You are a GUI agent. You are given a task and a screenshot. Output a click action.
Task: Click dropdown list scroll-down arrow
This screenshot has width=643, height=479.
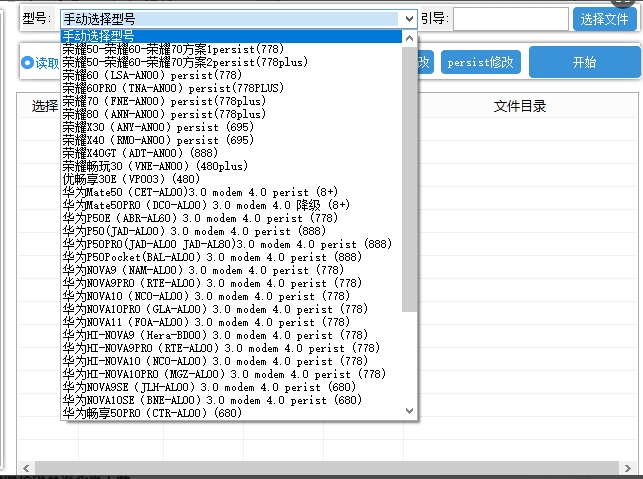click(409, 411)
